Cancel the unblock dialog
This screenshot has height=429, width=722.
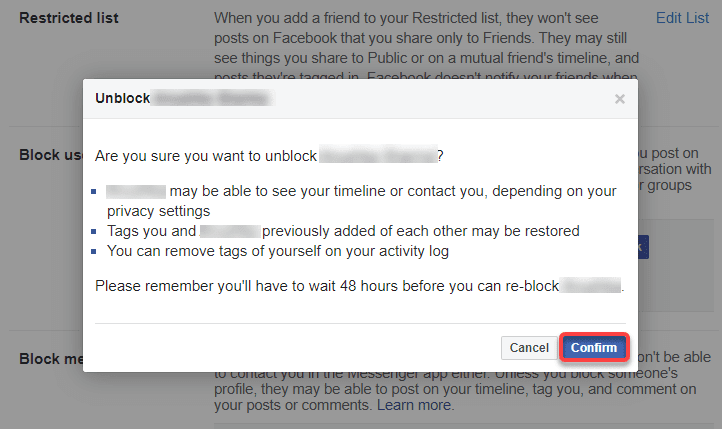pyautogui.click(x=529, y=348)
